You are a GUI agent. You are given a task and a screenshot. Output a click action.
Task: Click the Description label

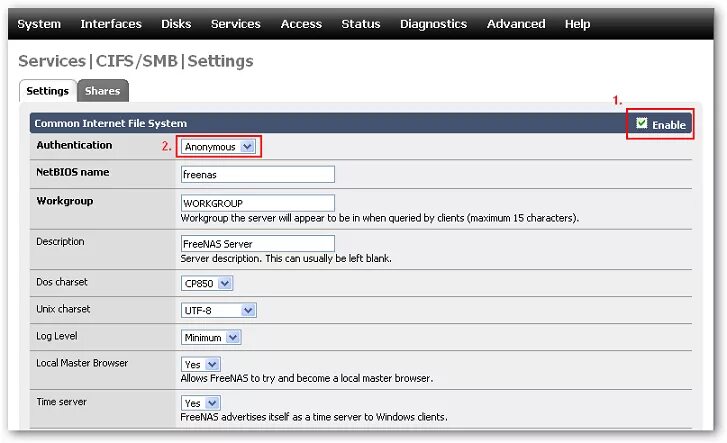click(60, 241)
